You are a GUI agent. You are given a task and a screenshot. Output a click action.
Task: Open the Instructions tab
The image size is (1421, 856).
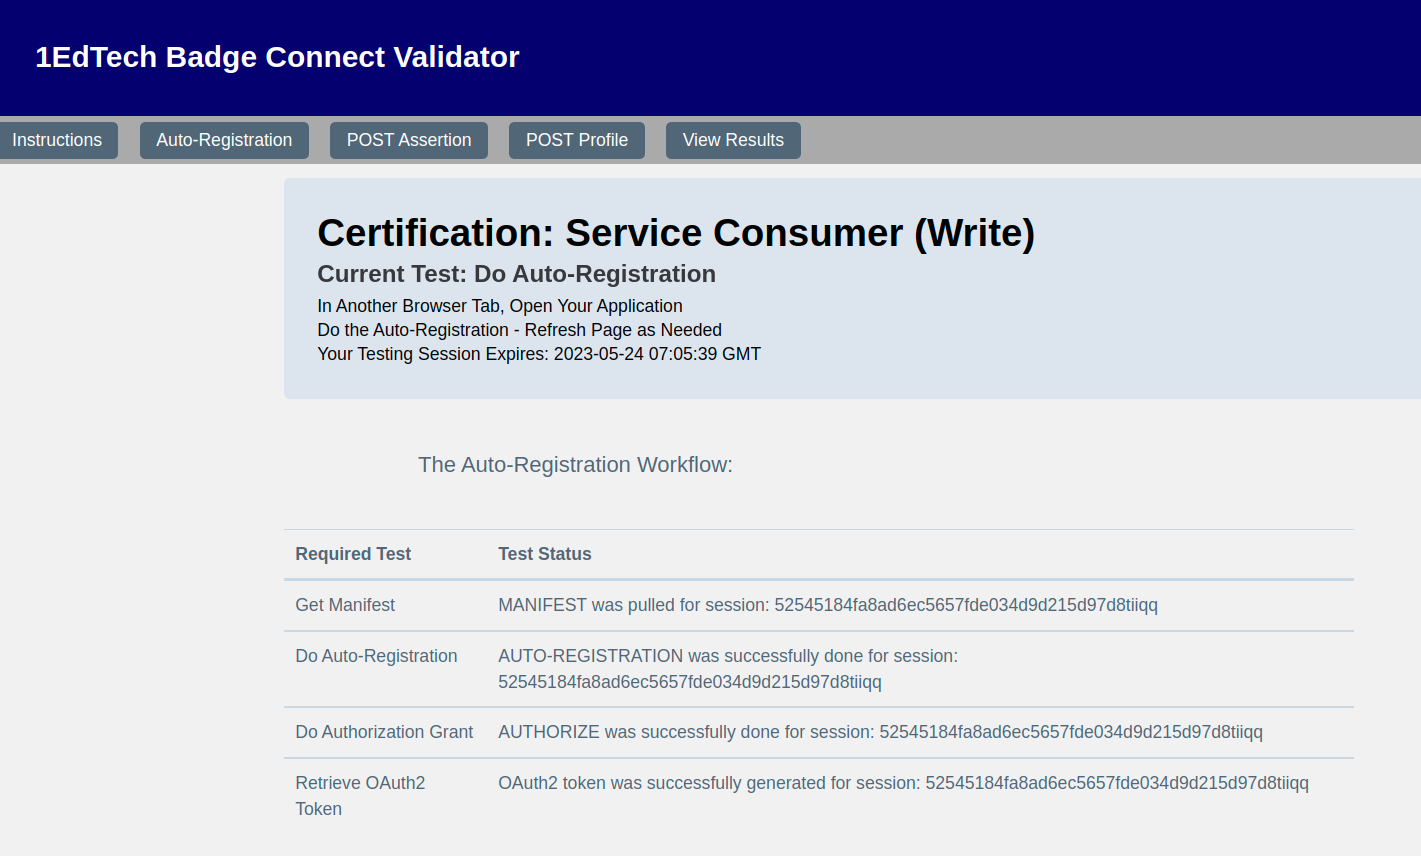[57, 140]
